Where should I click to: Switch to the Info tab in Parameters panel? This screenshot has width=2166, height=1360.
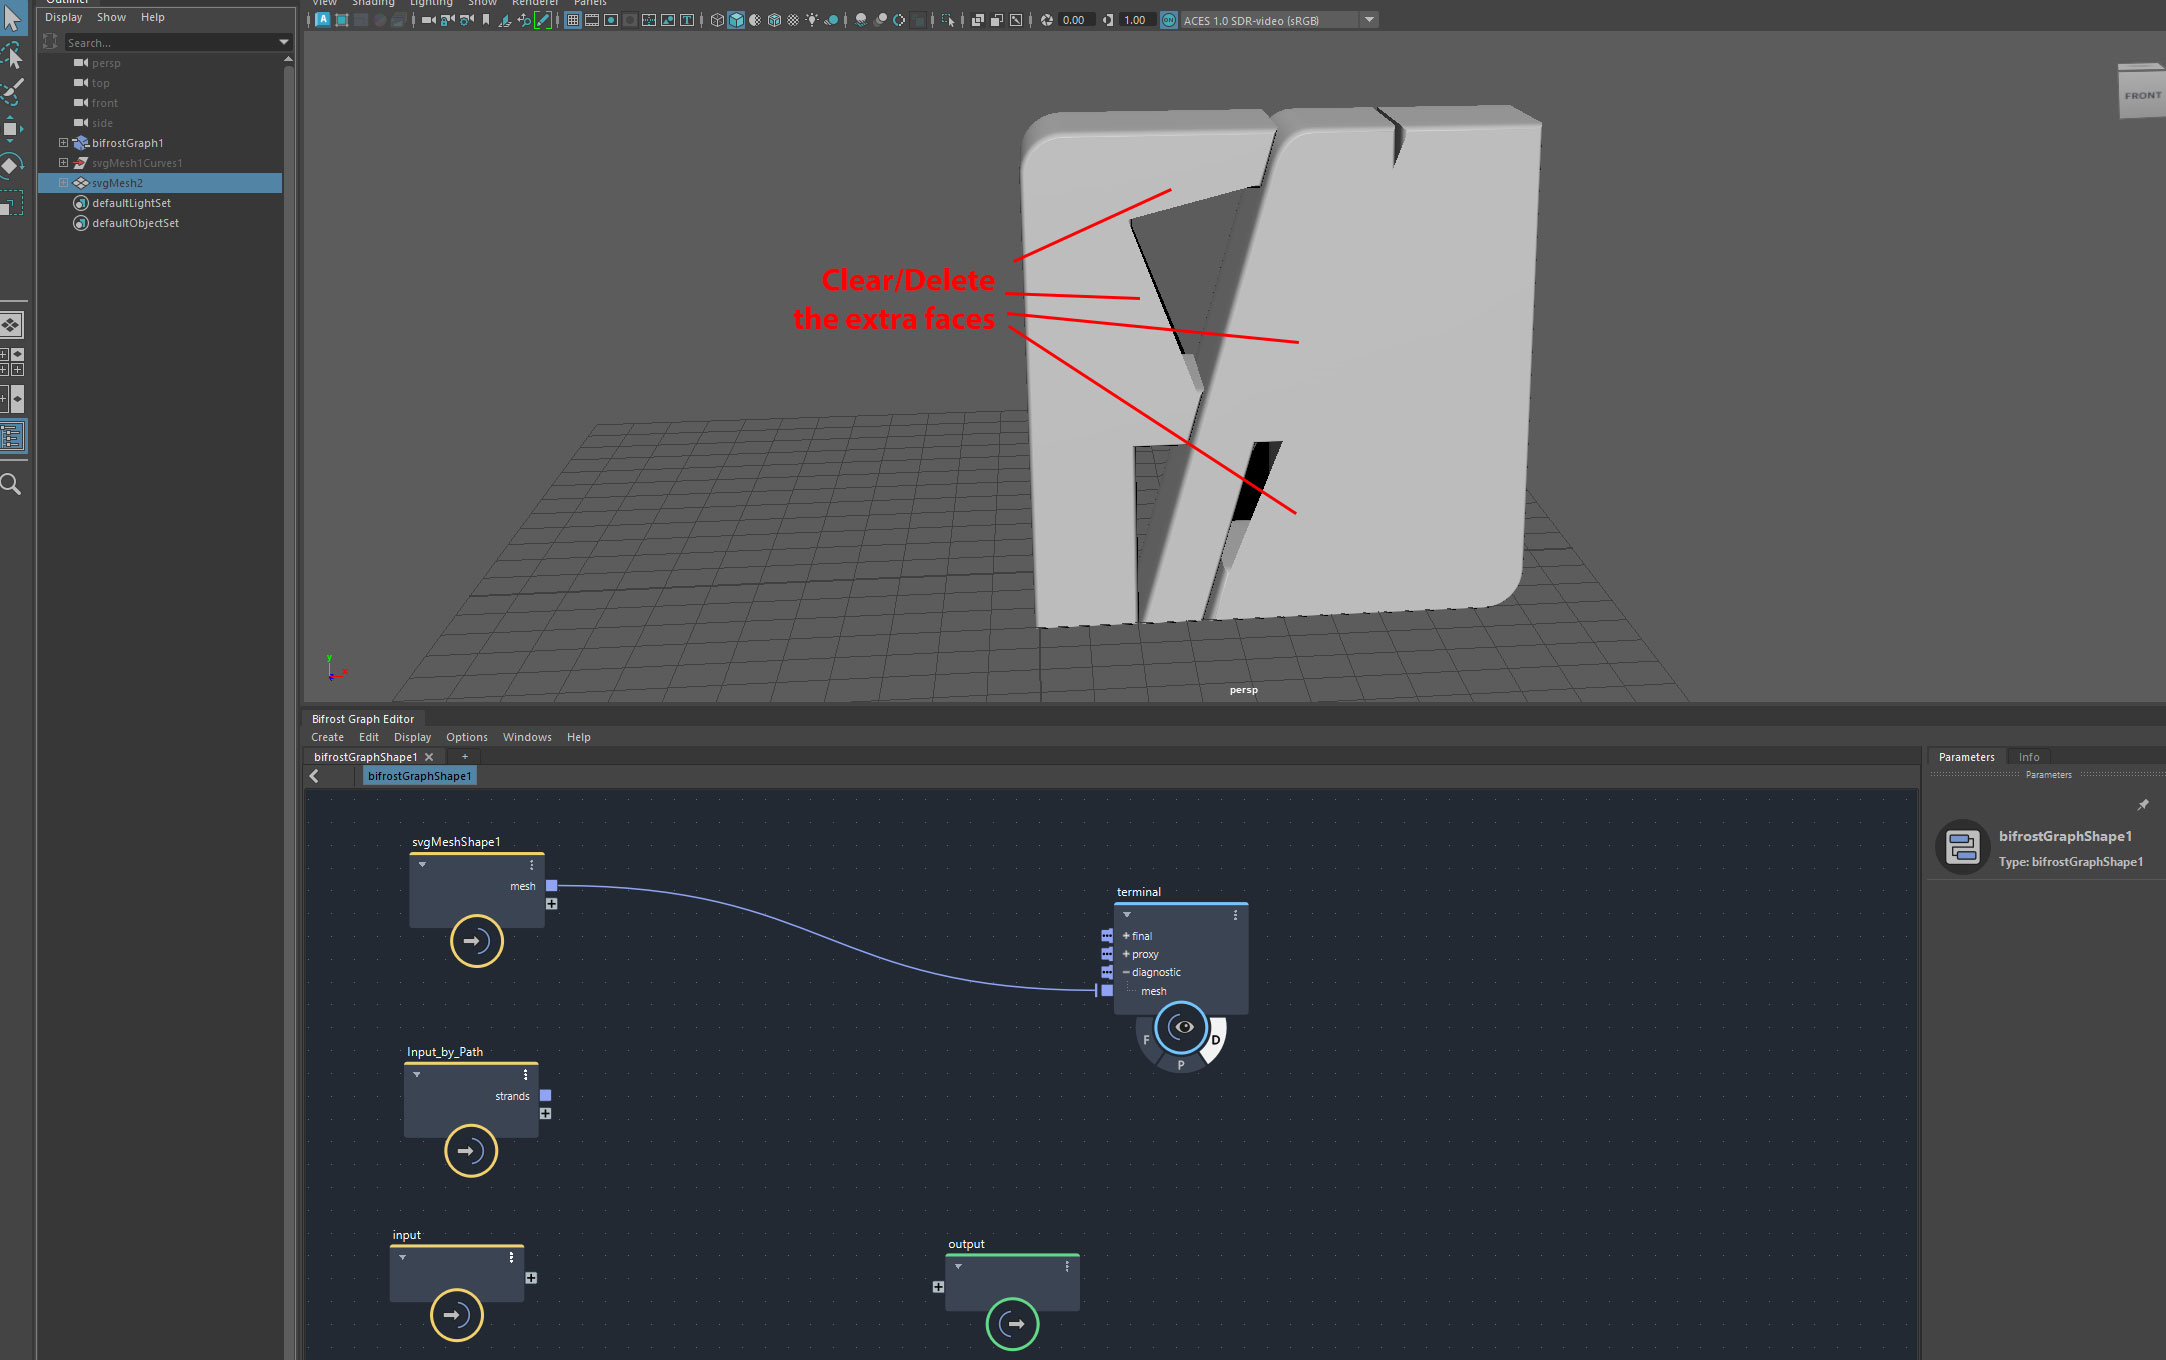pos(2029,757)
